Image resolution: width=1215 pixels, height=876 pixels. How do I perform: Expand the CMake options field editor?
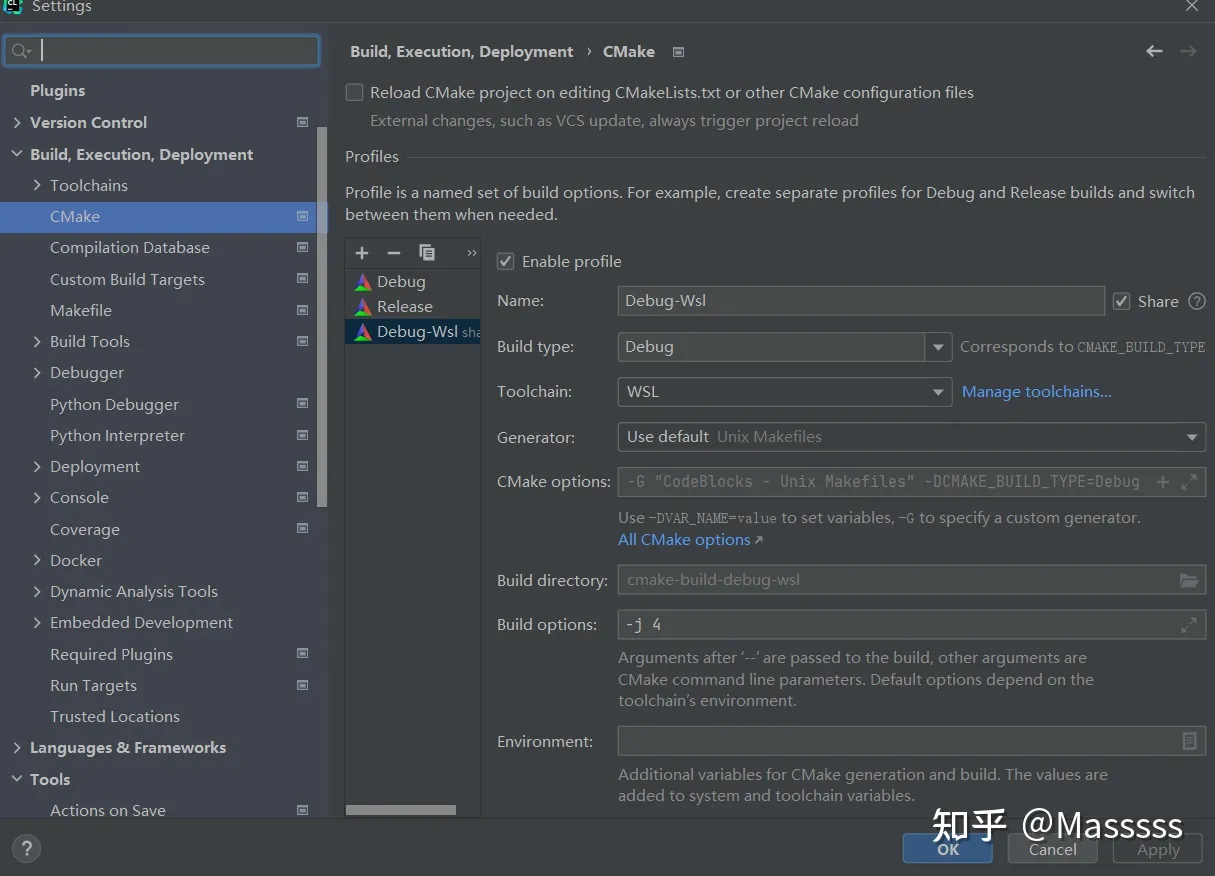tap(1189, 482)
